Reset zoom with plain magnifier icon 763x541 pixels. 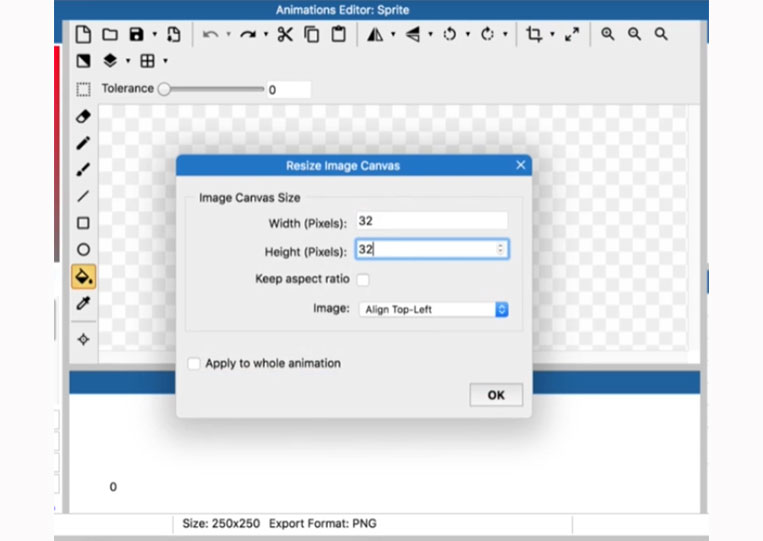tap(661, 34)
